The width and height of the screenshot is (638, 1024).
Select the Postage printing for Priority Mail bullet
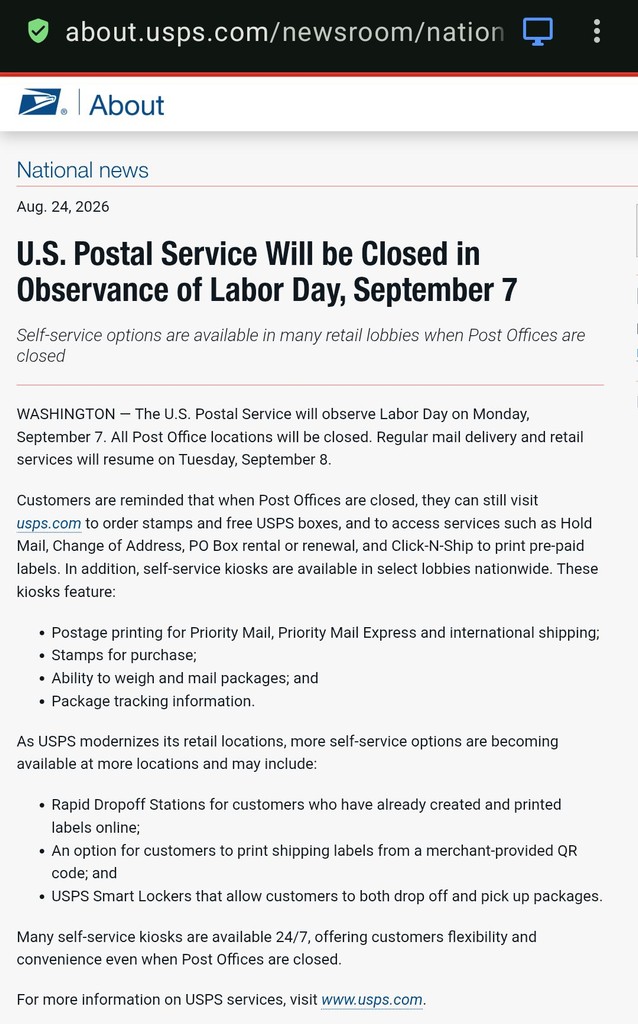tap(325, 633)
